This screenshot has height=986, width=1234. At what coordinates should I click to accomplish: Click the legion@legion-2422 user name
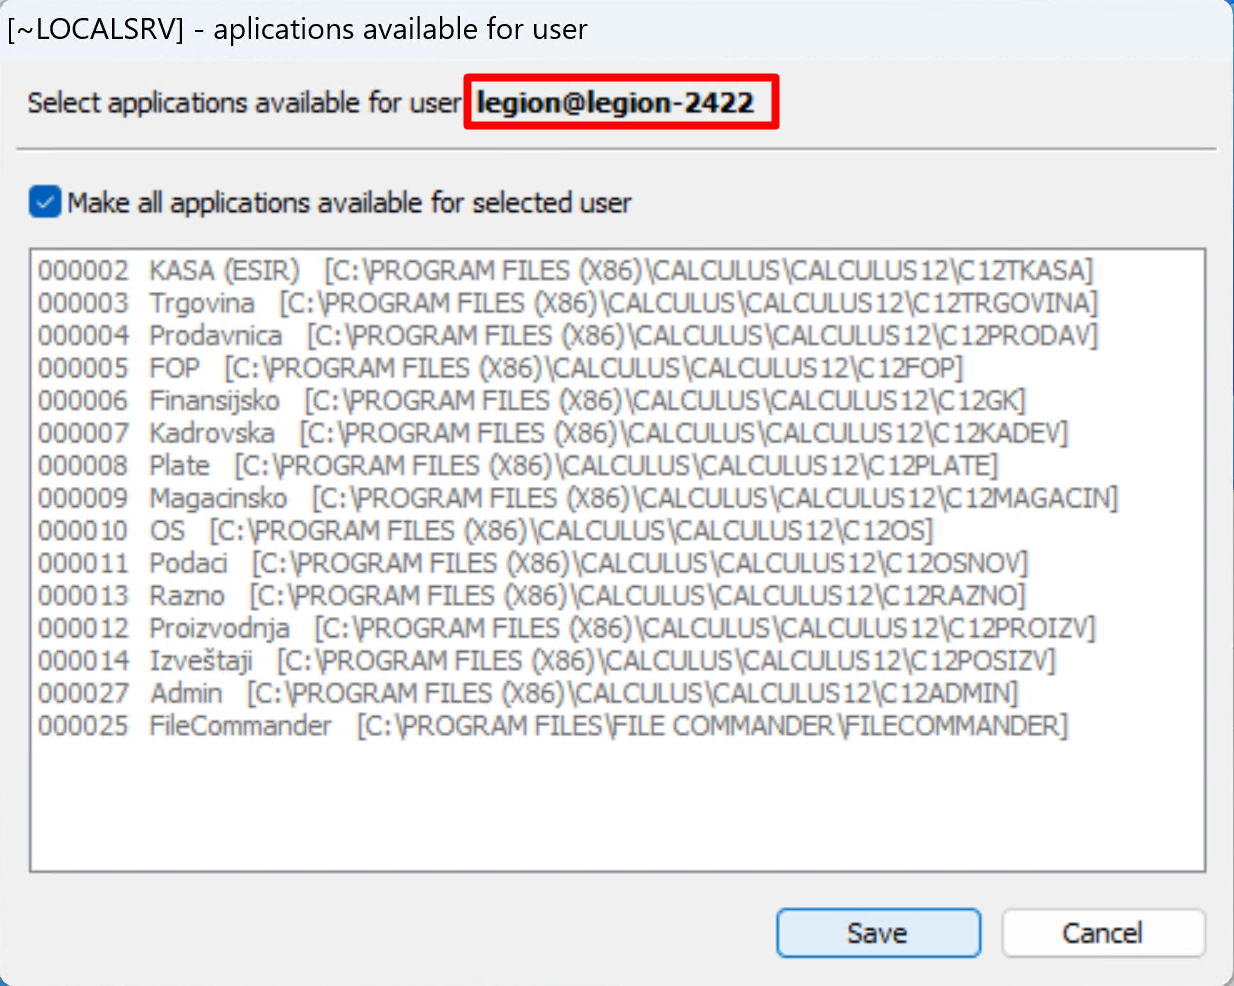tap(616, 102)
